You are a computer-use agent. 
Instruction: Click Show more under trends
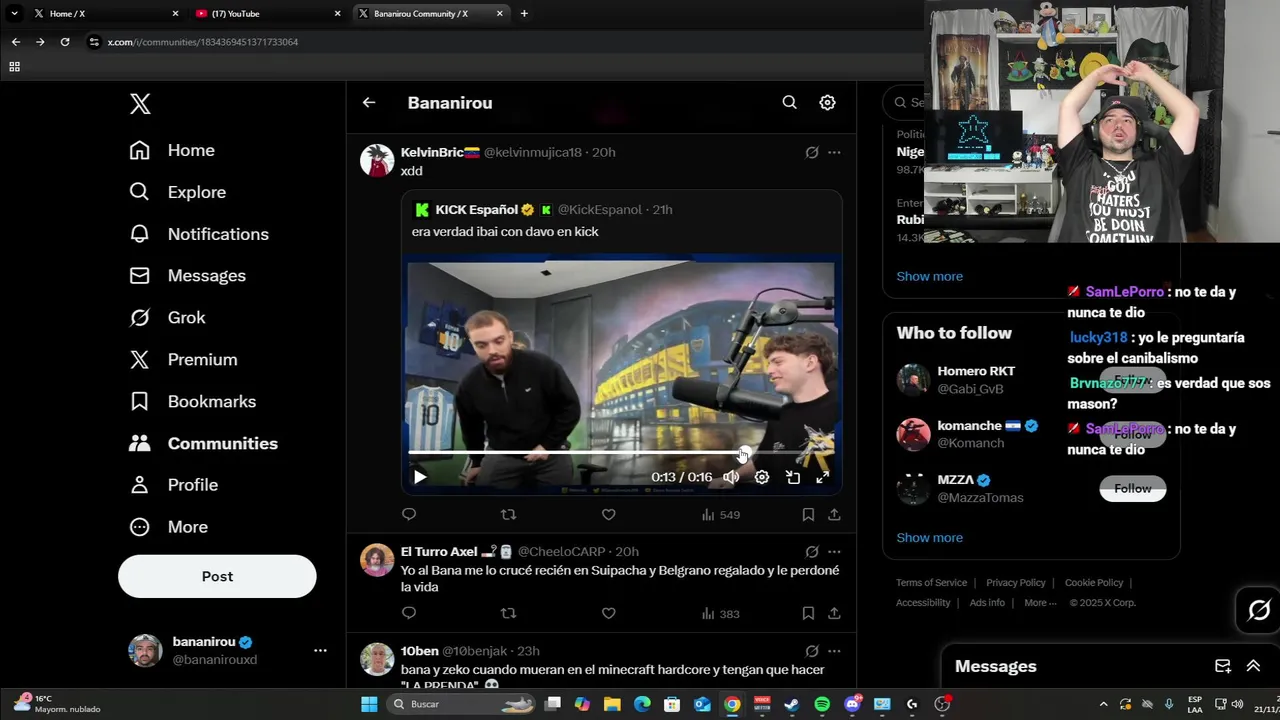pos(929,276)
